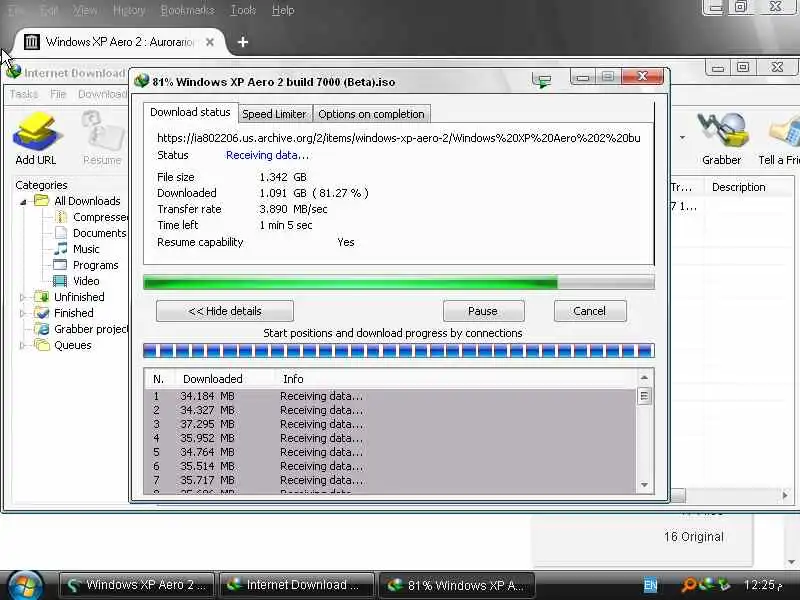Click the green download progress bar
Screen dimensions: 800x600
tap(399, 282)
